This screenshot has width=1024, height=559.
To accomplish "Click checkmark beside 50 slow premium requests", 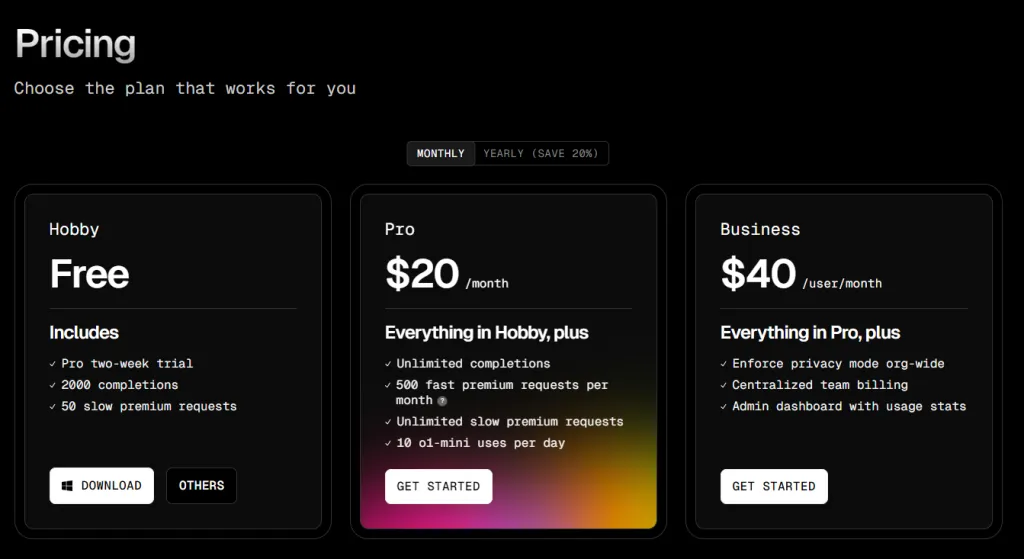I will 53,407.
